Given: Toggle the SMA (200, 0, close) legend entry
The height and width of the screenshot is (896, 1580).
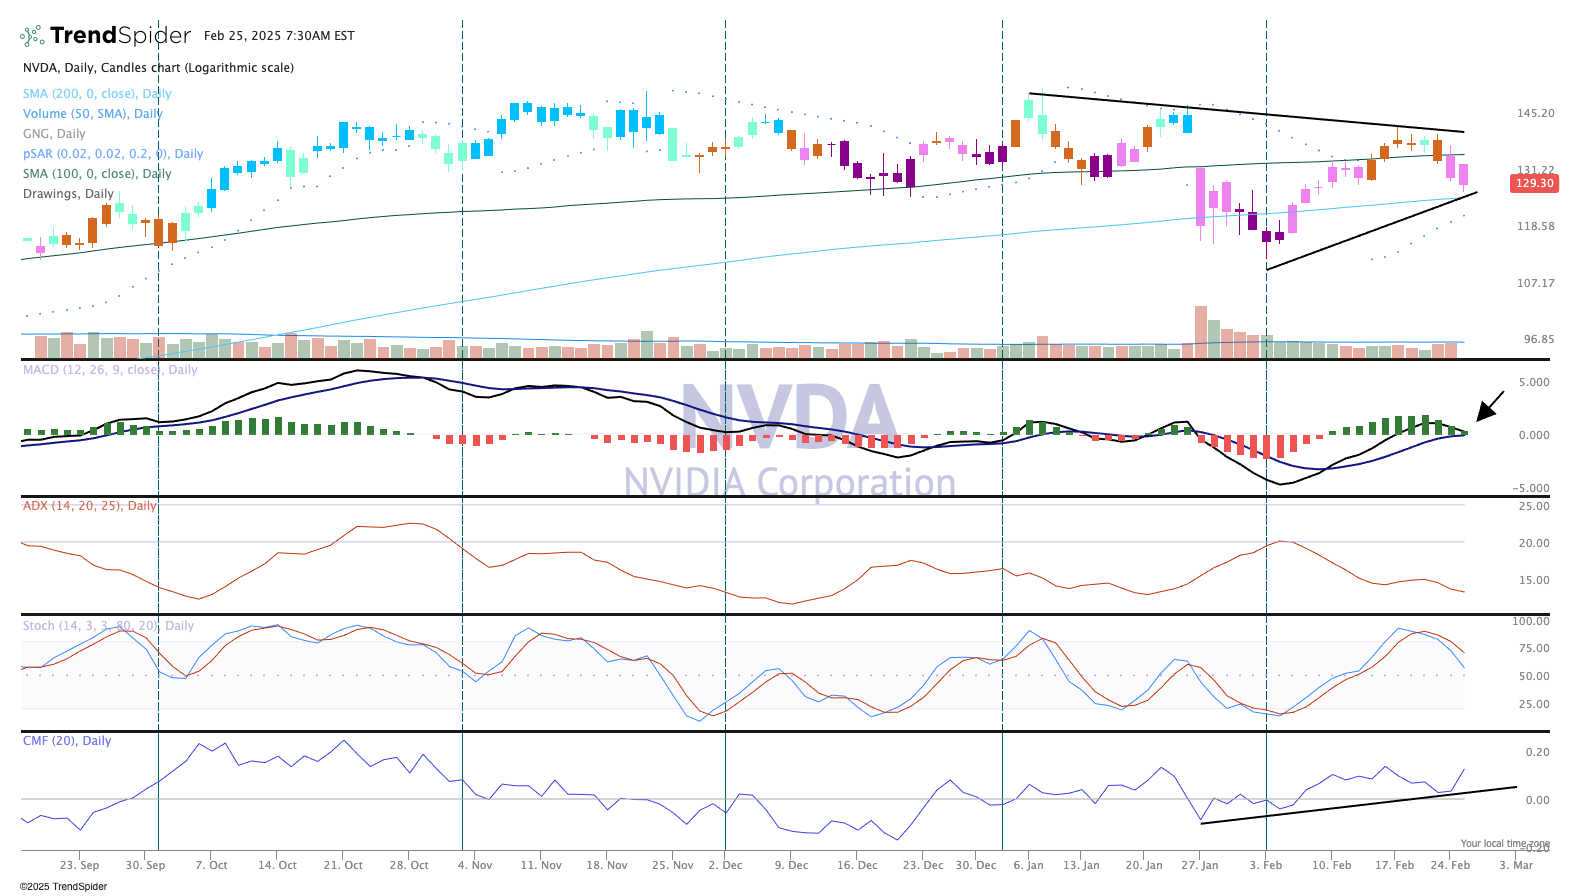Looking at the screenshot, I should [x=97, y=94].
